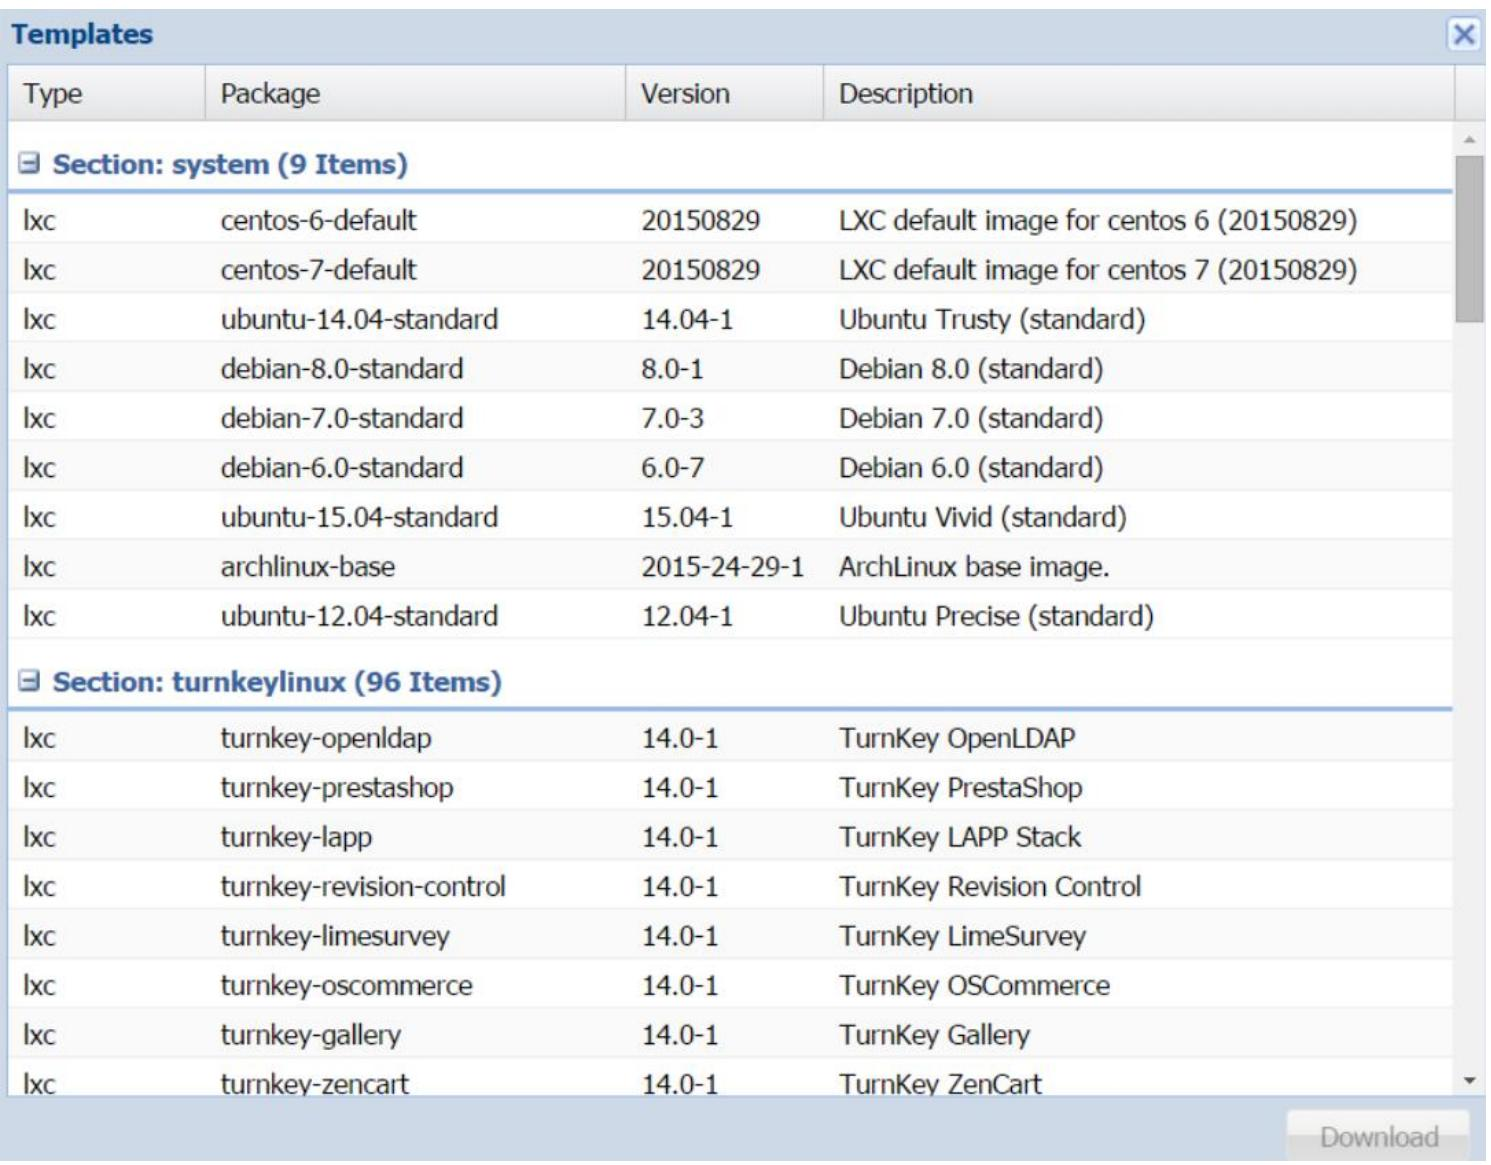Click the ArchLinux base image description
The image size is (1491, 1165).
pyautogui.click(x=973, y=567)
